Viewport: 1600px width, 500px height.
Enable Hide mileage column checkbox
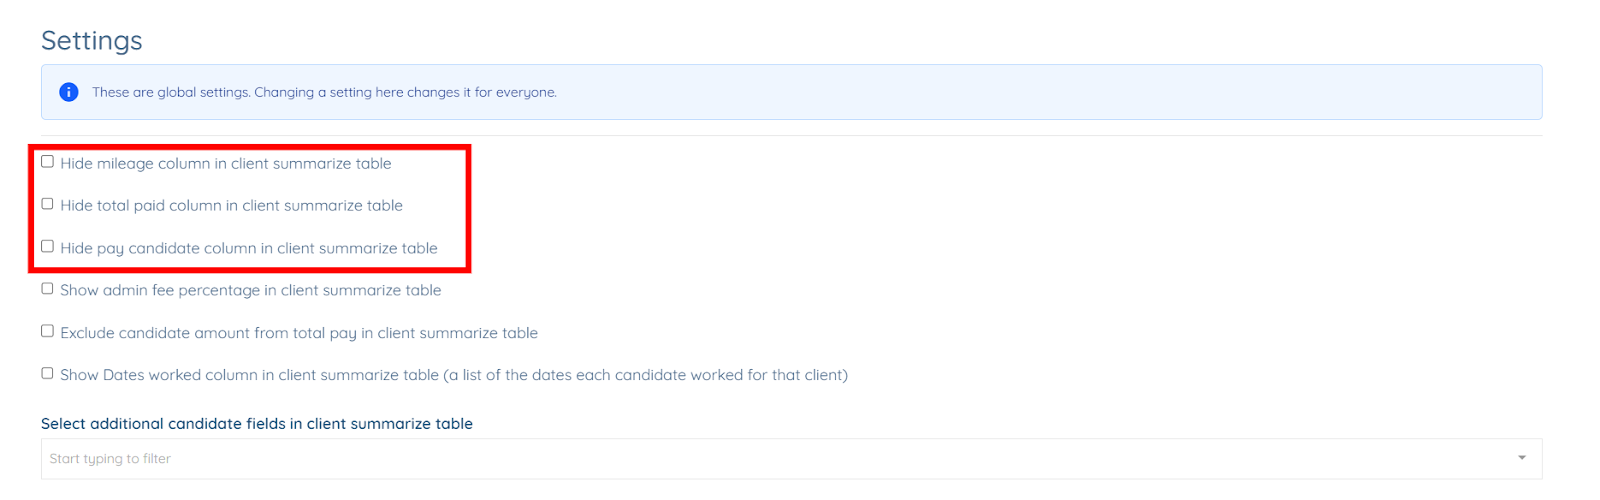click(x=47, y=162)
